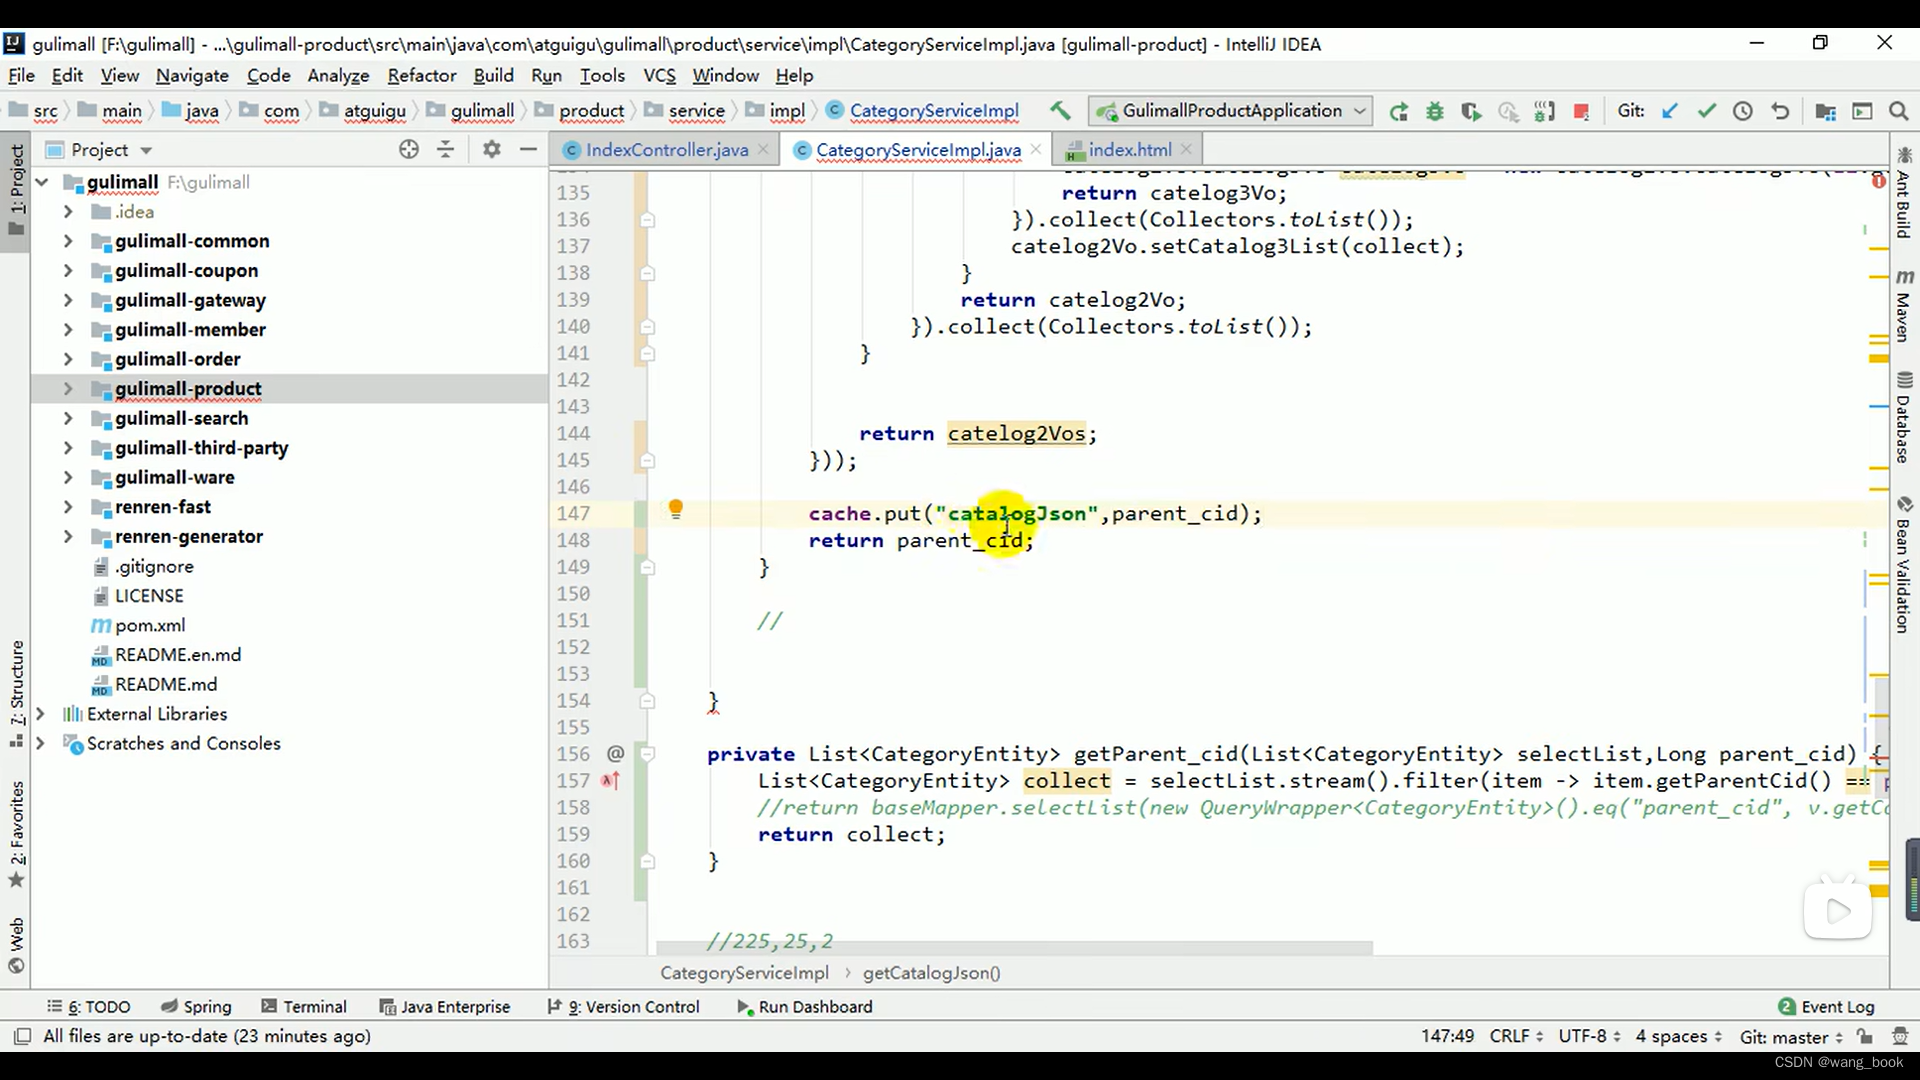The image size is (1920, 1080).
Task: Click the locate/scroll from source target icon
Action: click(409, 149)
